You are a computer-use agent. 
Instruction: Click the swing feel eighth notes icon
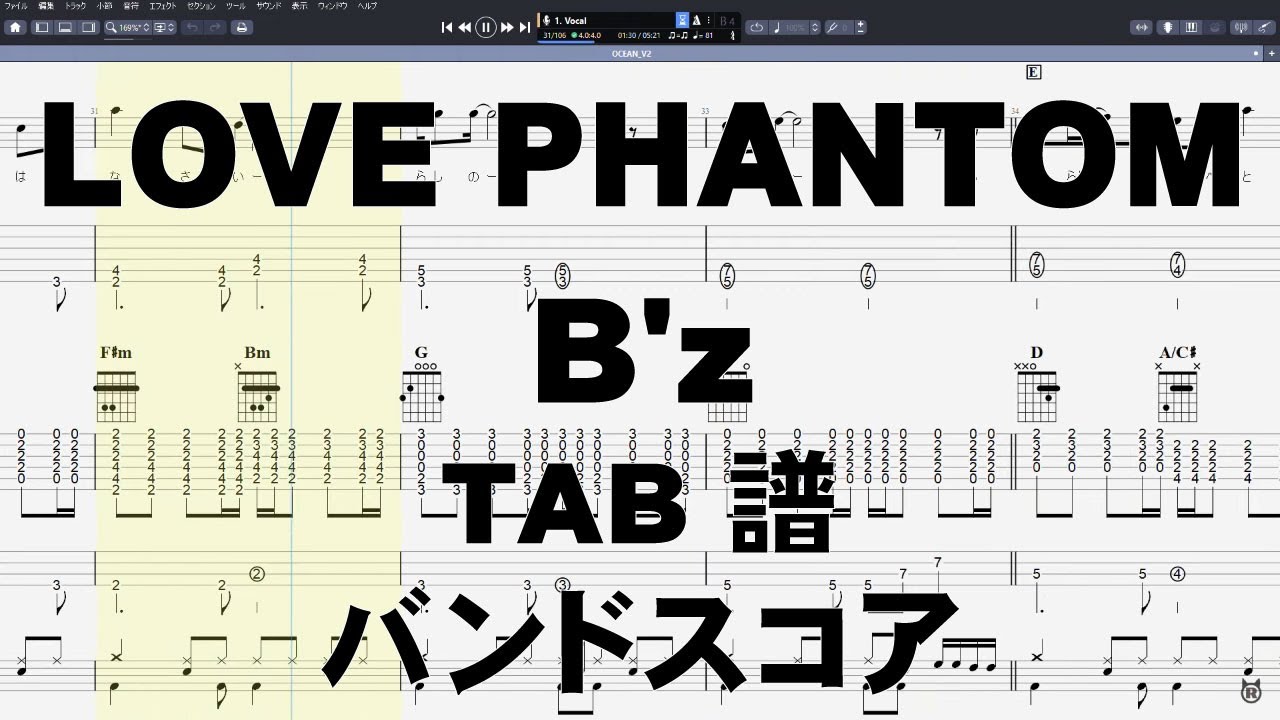(x=678, y=36)
